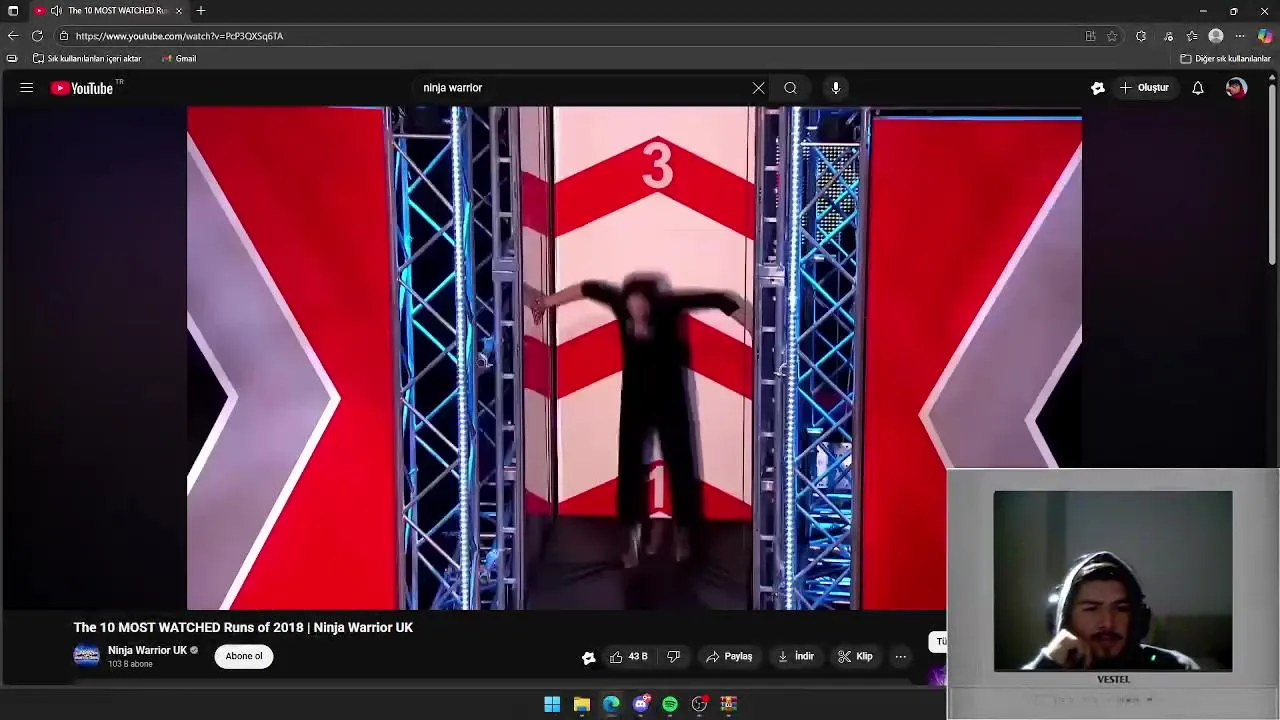1280x720 pixels.
Task: Click the Klip scissors button
Action: pyautogui.click(x=856, y=657)
